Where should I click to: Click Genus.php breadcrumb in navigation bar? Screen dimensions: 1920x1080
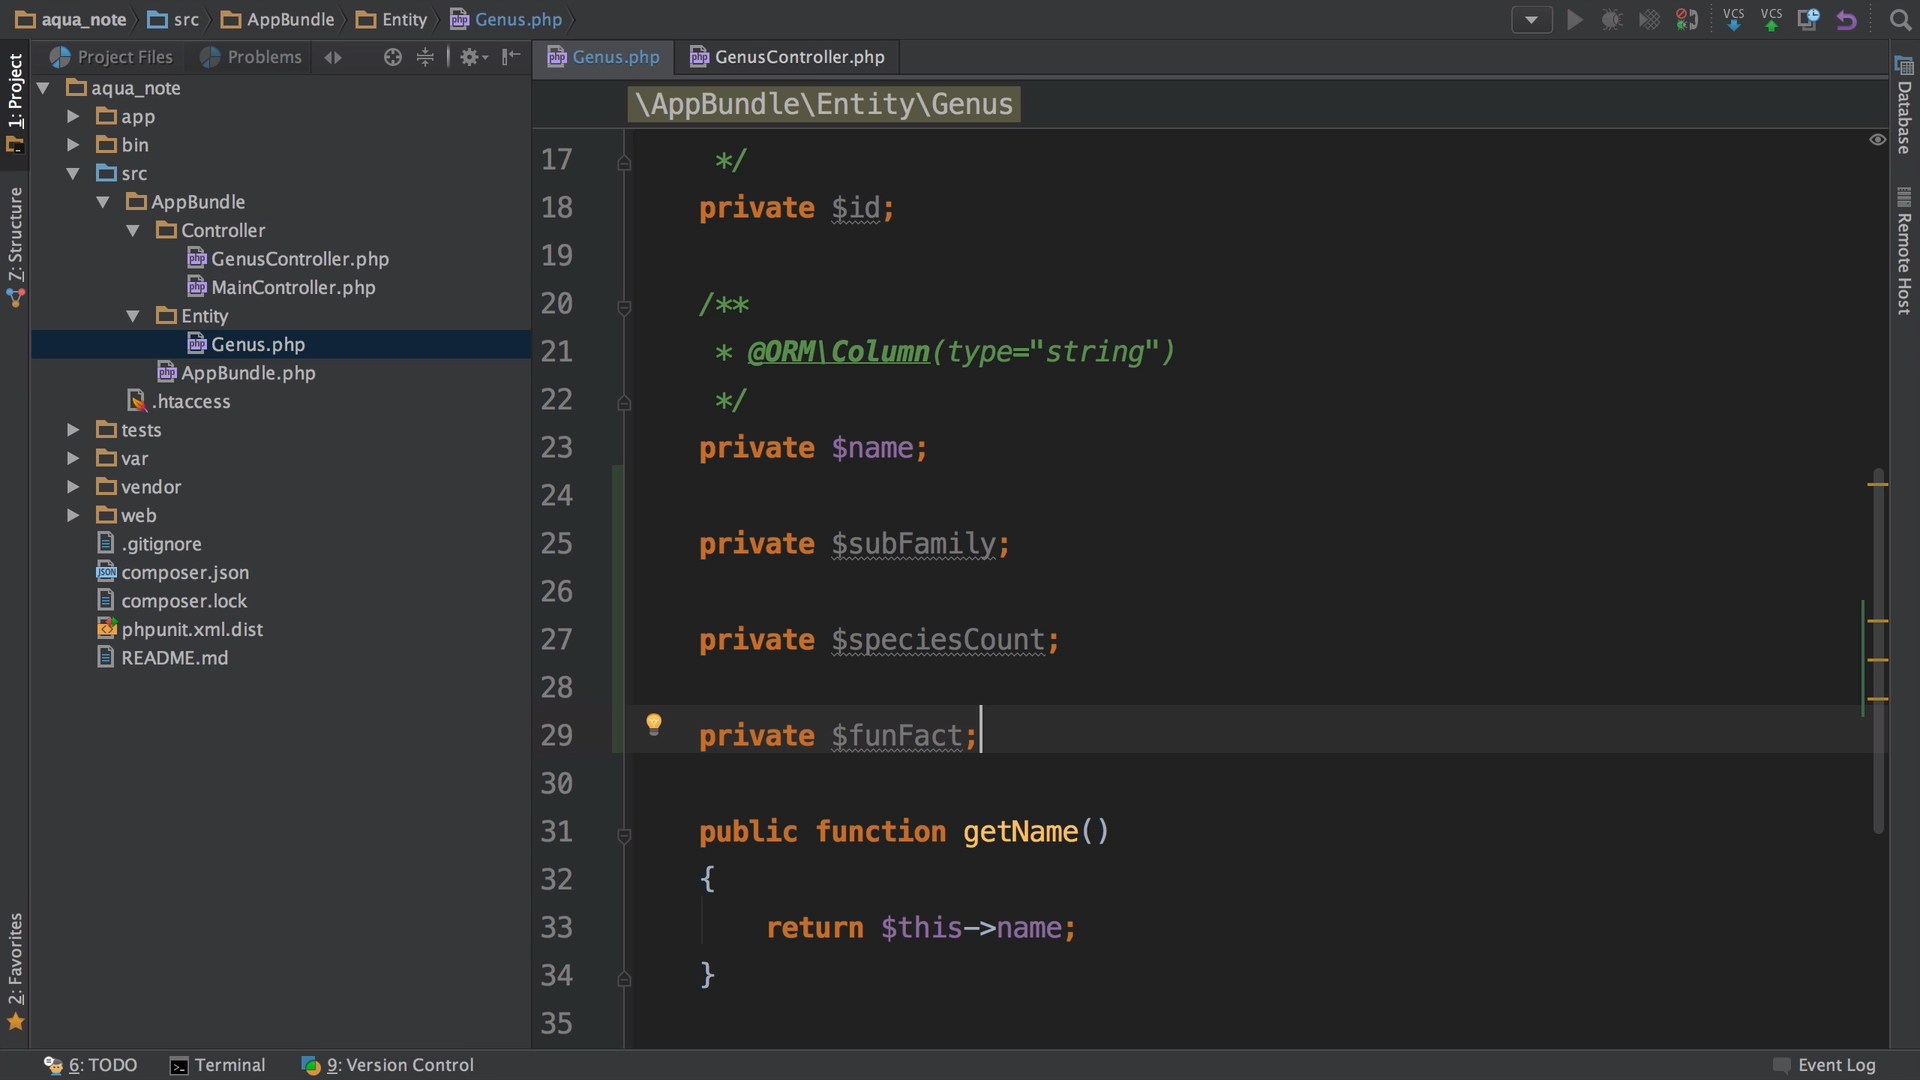click(x=506, y=20)
